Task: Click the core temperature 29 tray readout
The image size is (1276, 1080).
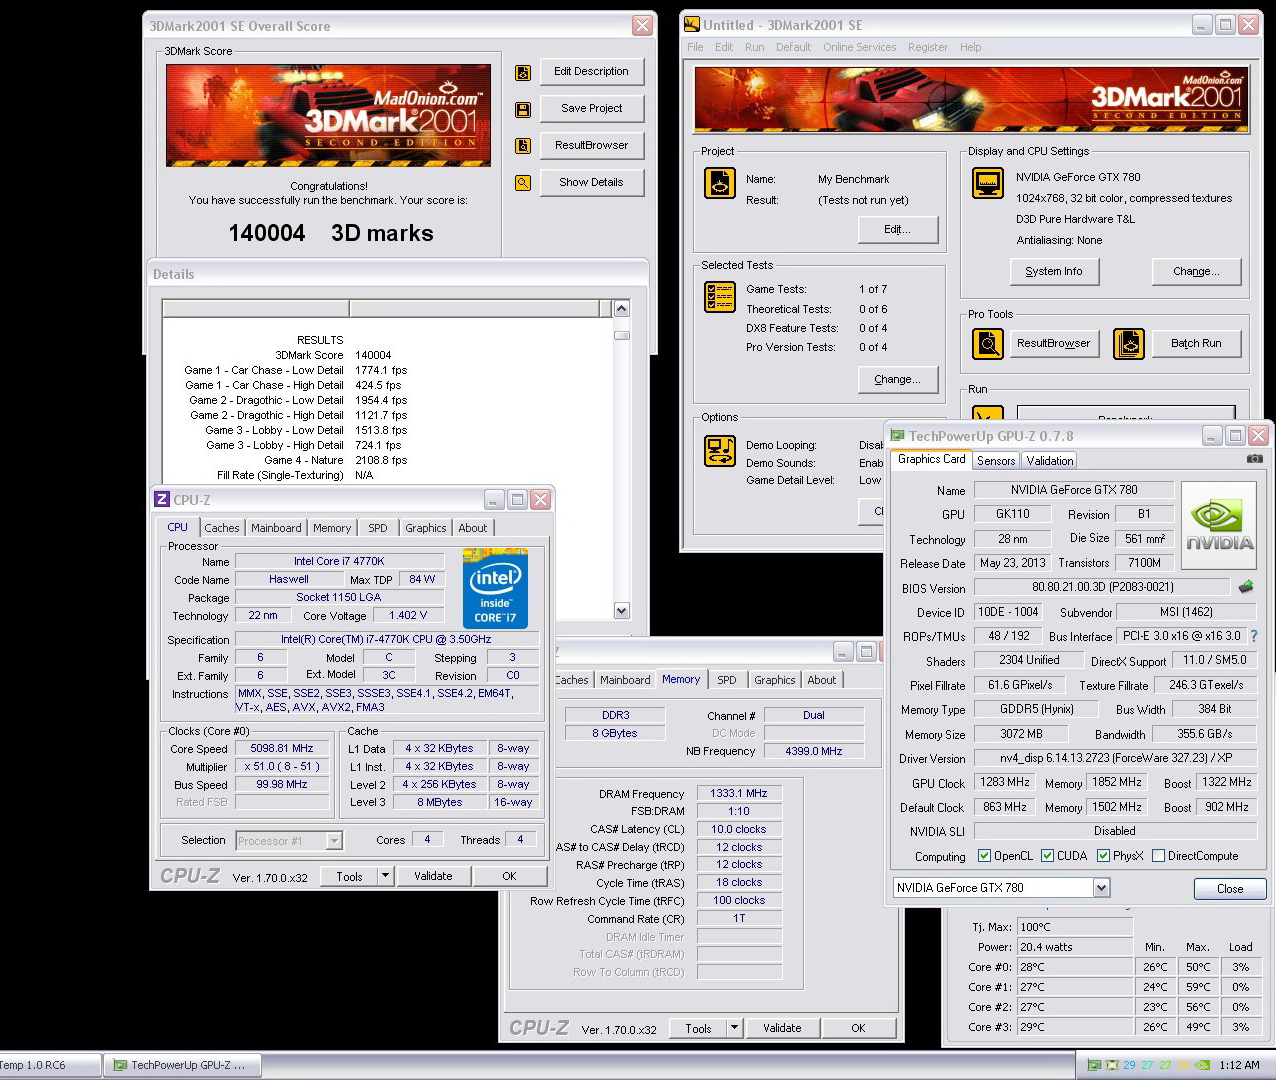Action: click(1129, 1066)
